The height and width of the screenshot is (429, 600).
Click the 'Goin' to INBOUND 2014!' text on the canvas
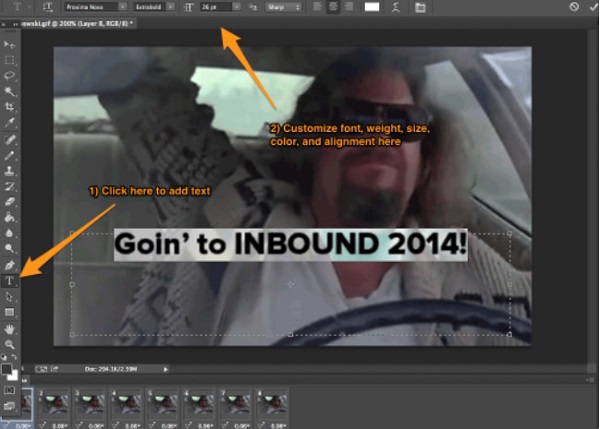click(x=291, y=244)
